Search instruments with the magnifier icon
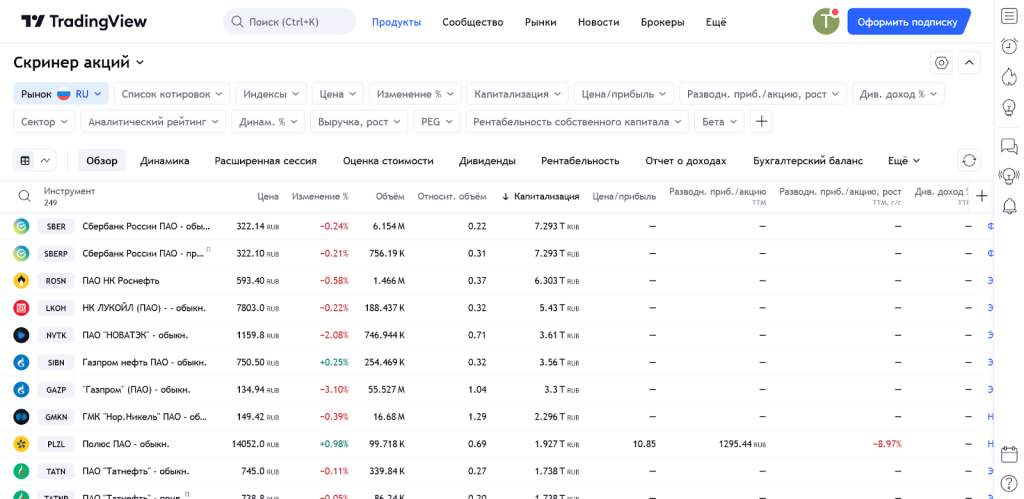The width and height of the screenshot is (1024, 499). [x=24, y=196]
